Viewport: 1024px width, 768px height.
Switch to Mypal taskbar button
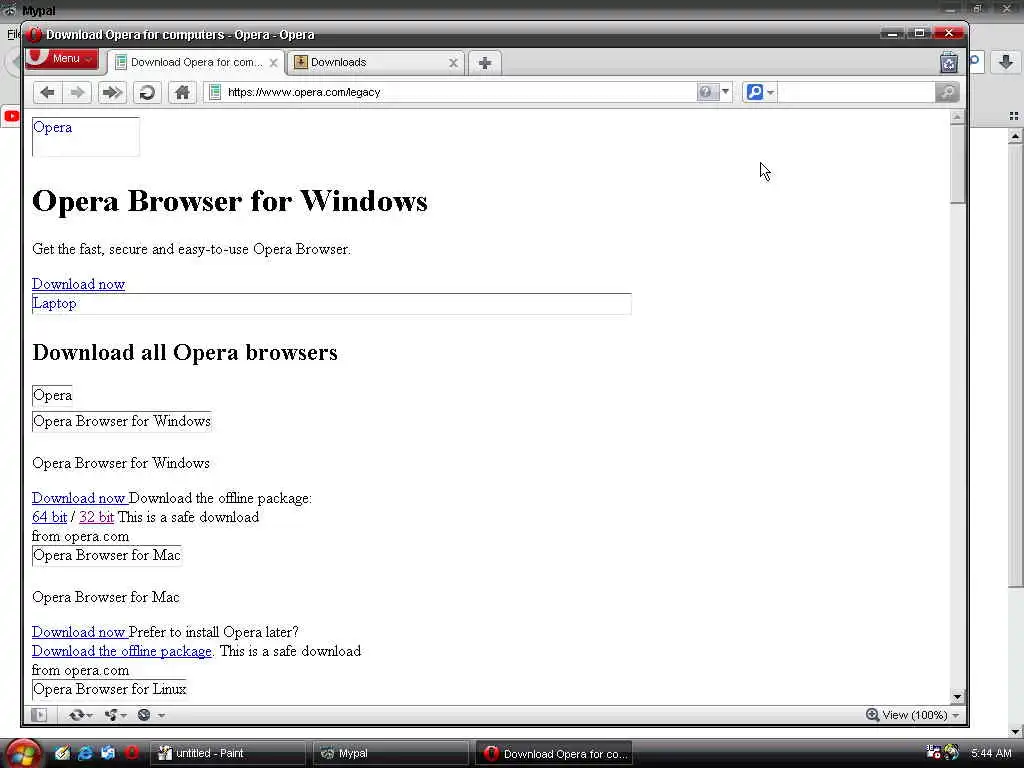[391, 753]
